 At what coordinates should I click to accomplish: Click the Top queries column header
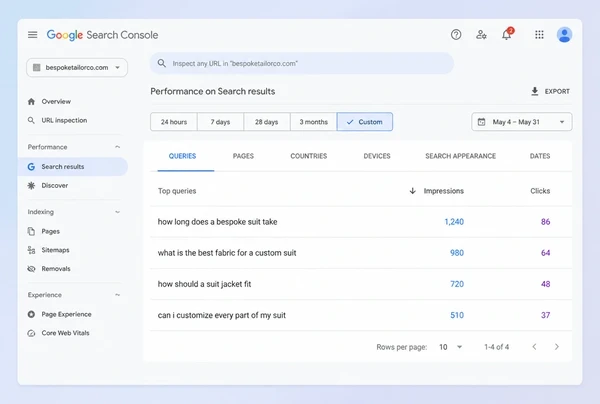177,191
